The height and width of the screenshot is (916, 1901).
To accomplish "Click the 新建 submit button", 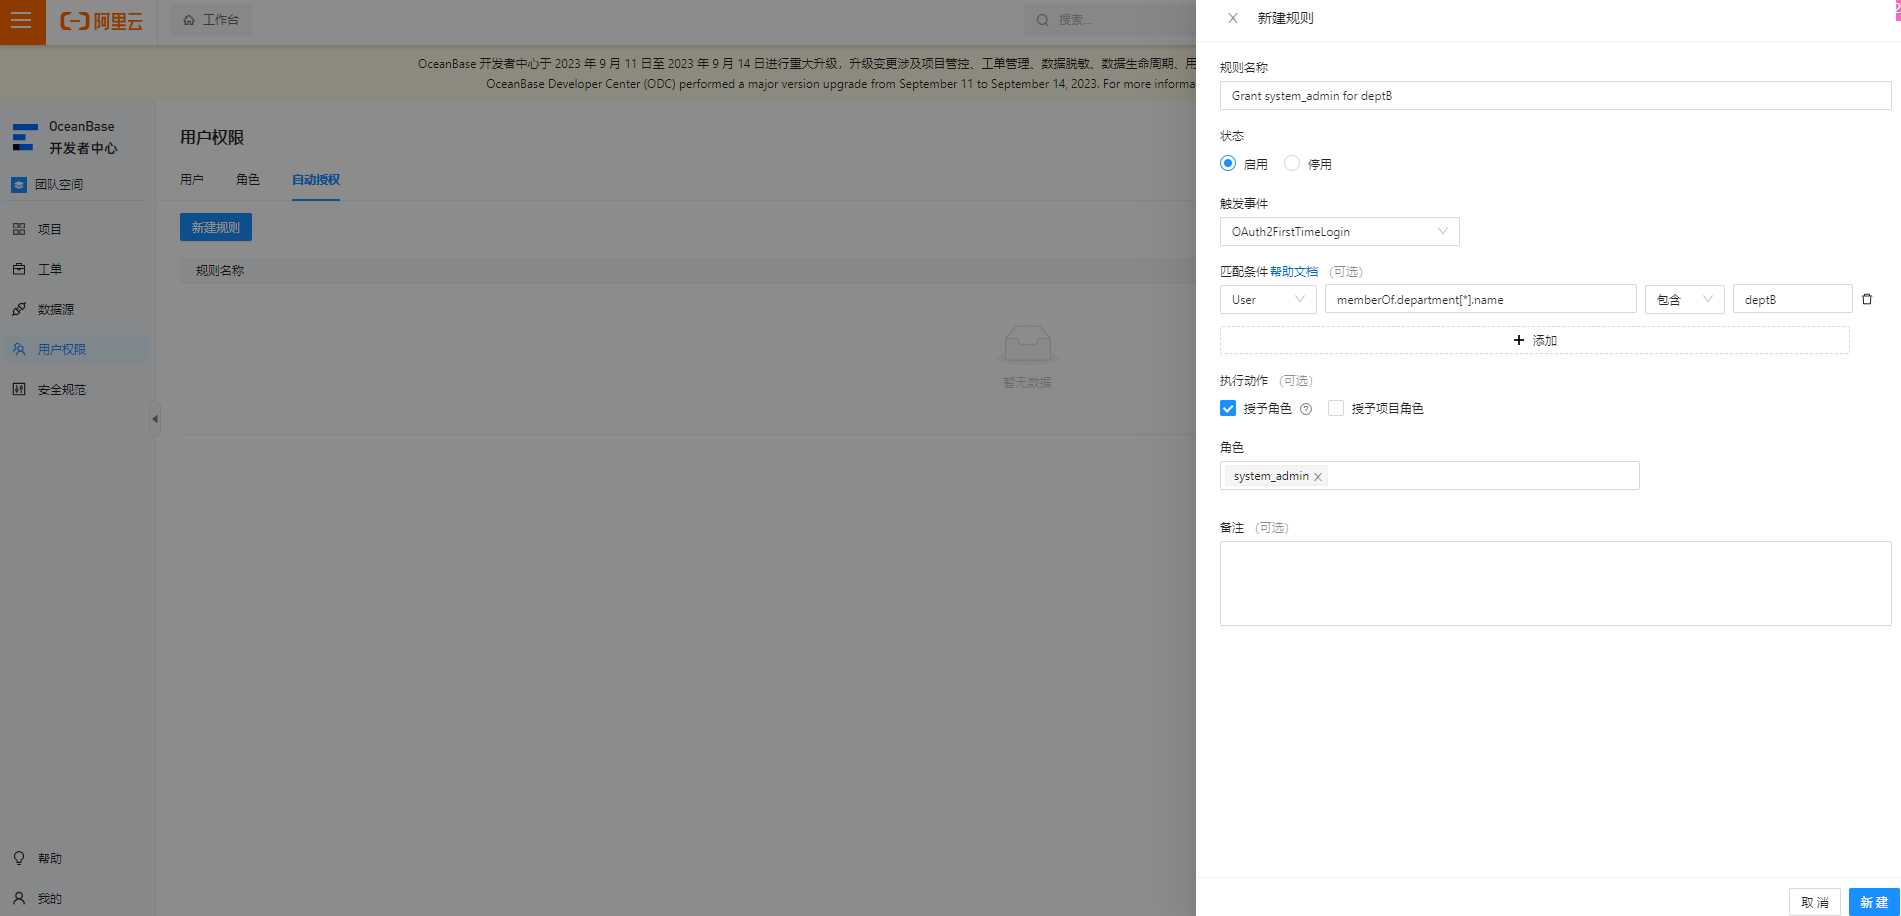I will pyautogui.click(x=1874, y=902).
